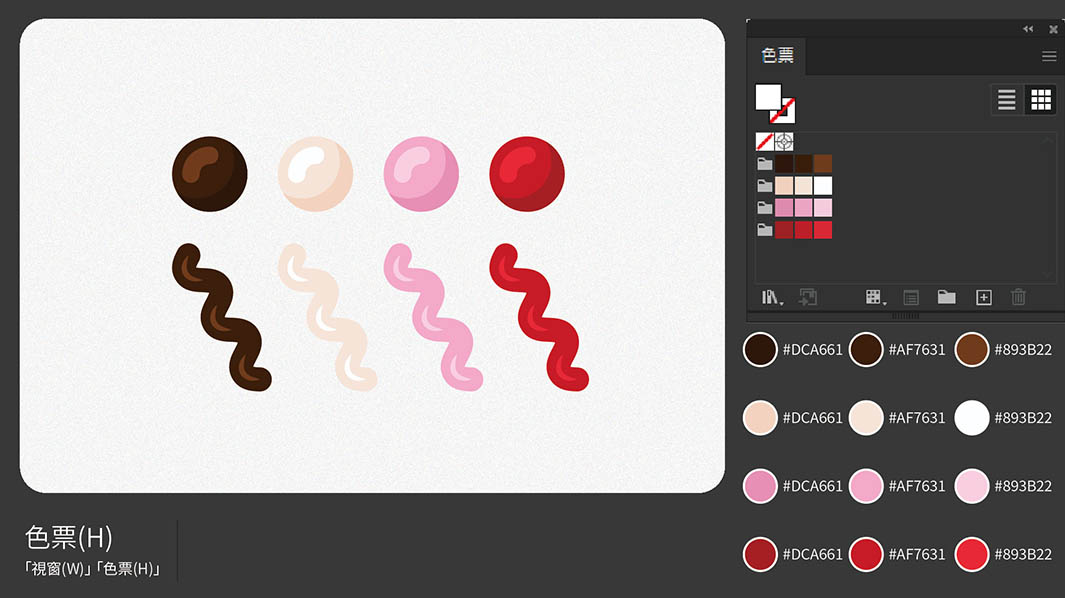Click #AF7631 label beside middle brown circle
Screen dimensions: 1065x598
[x=917, y=349]
